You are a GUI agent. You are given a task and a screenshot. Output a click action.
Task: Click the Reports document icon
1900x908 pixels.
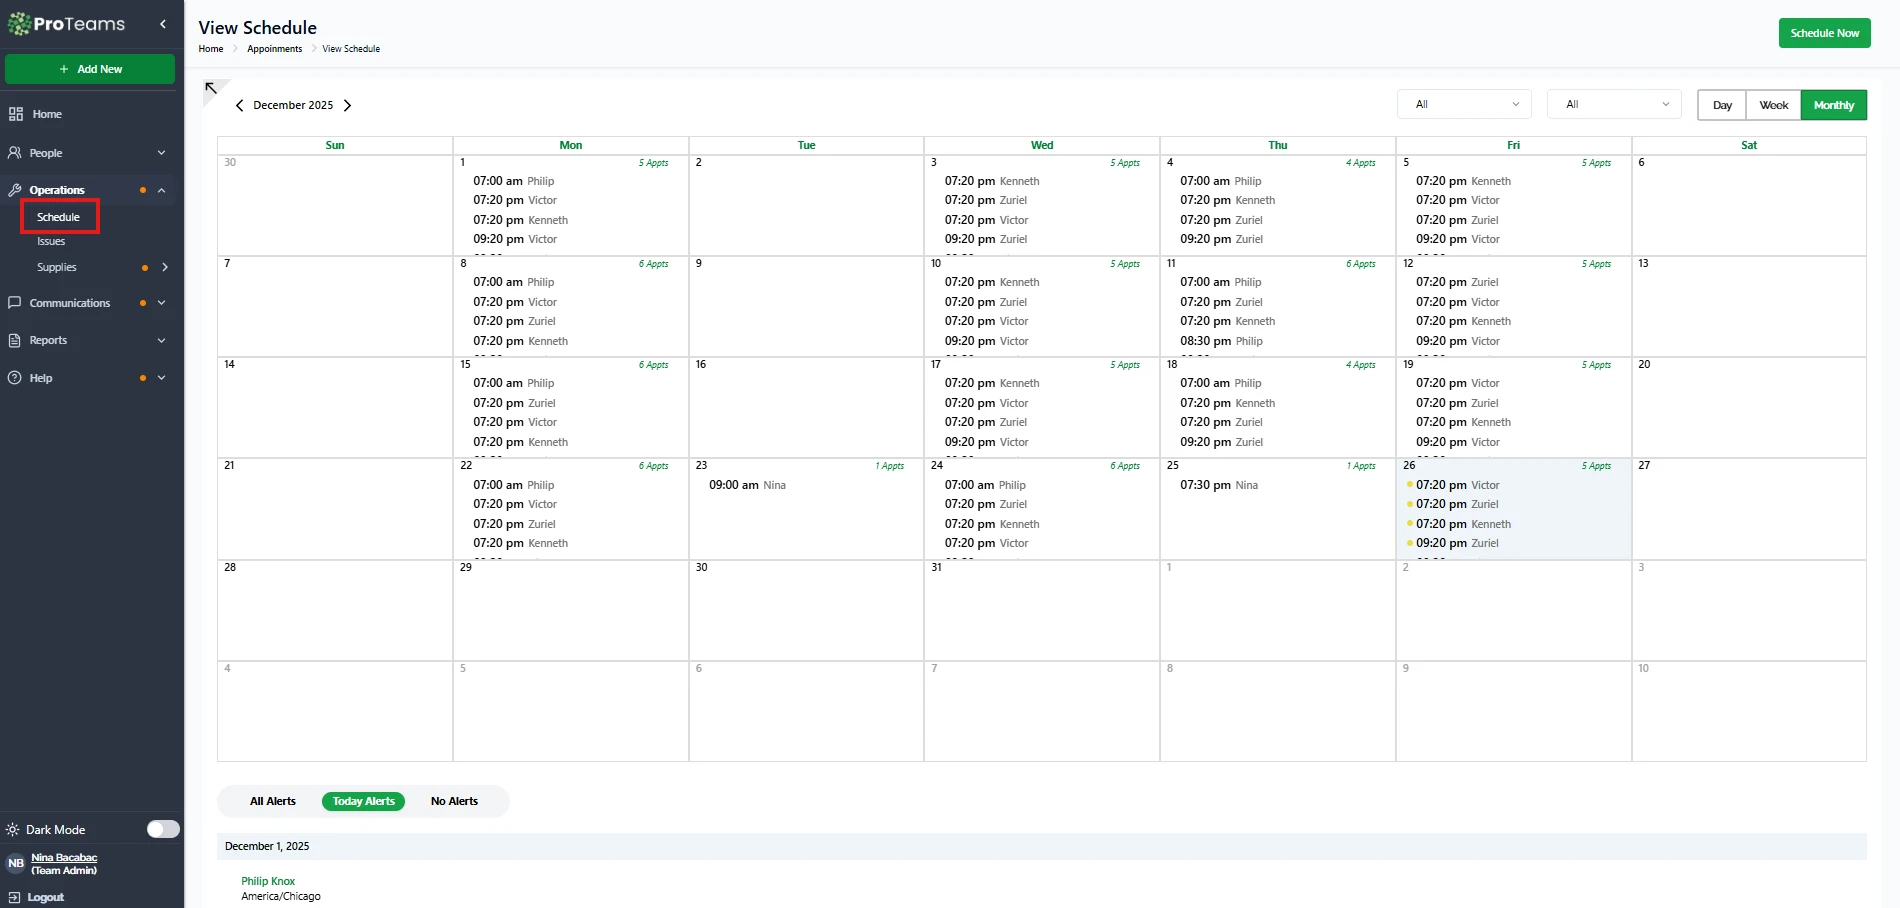15,341
